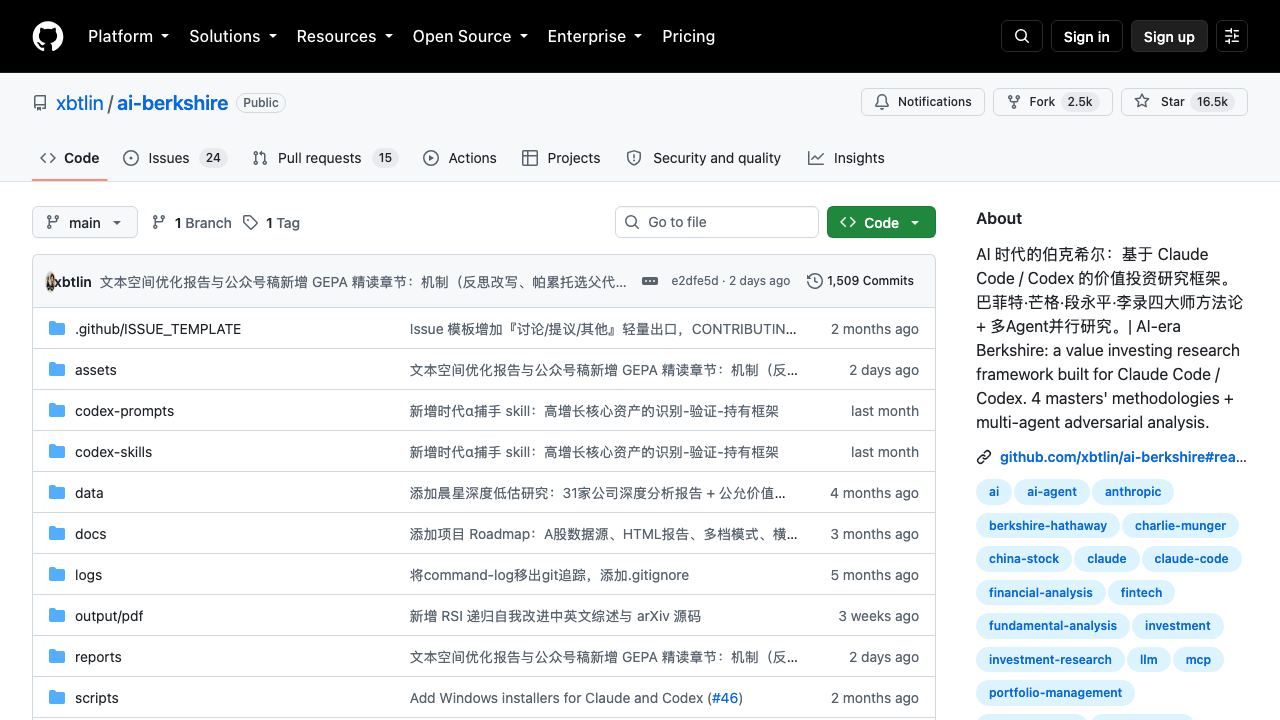Screen dimensions: 1280x720
Task: Select the portfolio-management topic tag
Action: tap(1055, 693)
